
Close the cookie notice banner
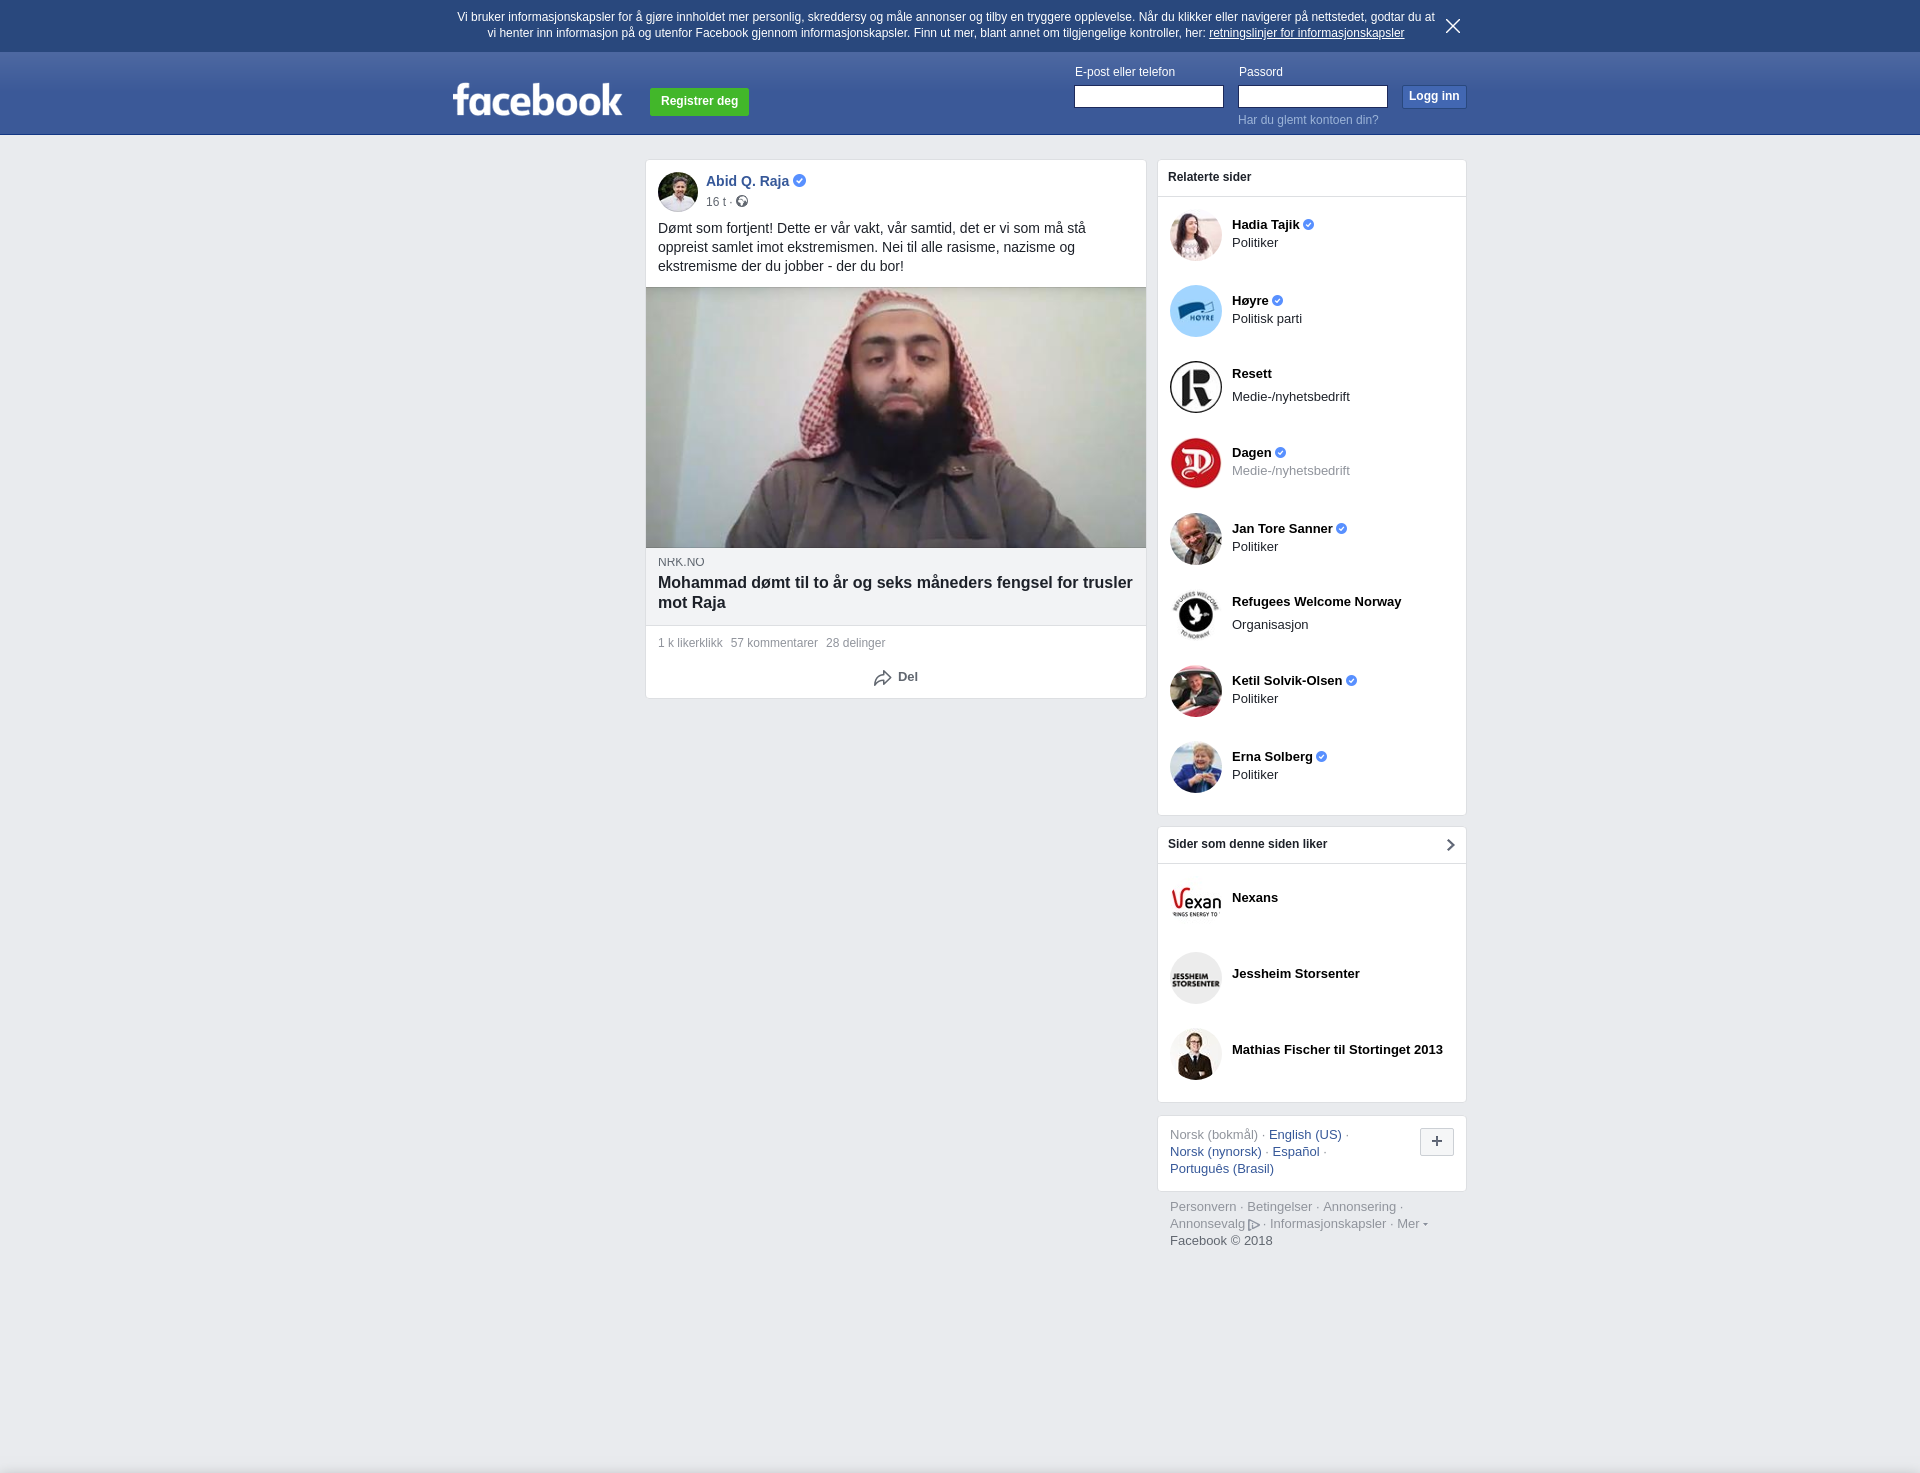coord(1453,26)
